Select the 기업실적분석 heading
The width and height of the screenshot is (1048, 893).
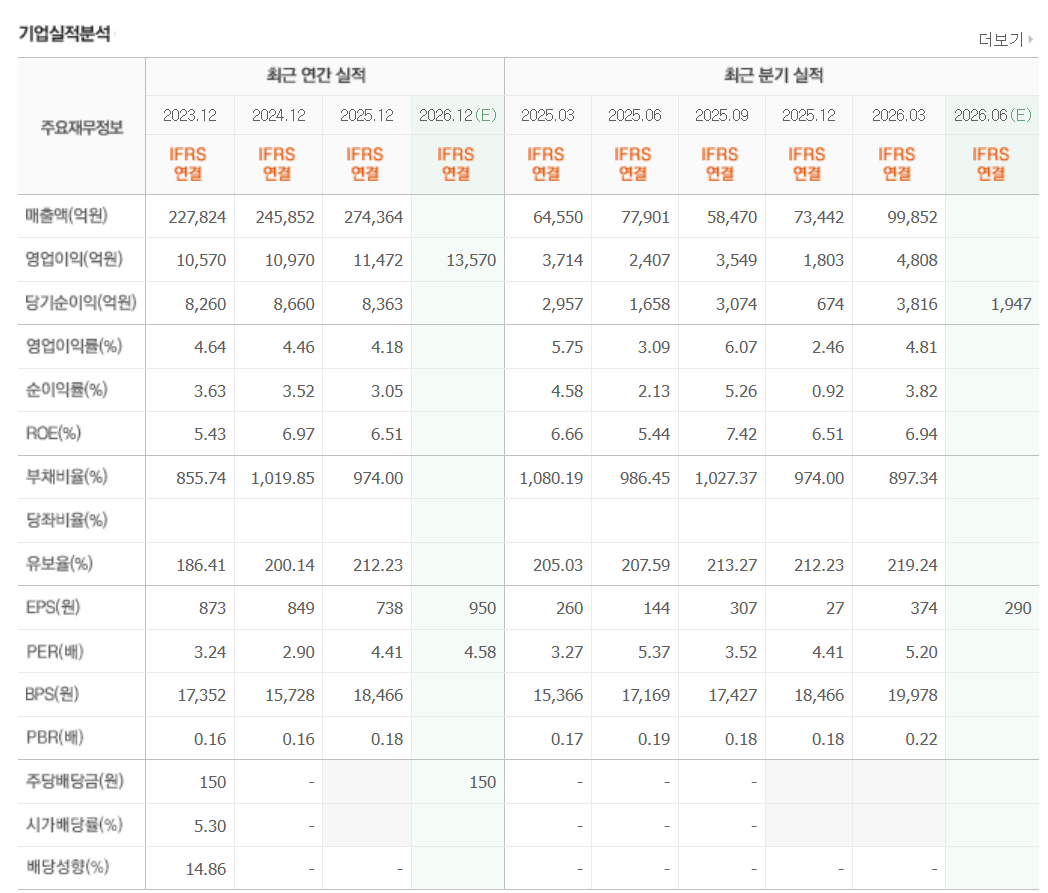tap(64, 33)
